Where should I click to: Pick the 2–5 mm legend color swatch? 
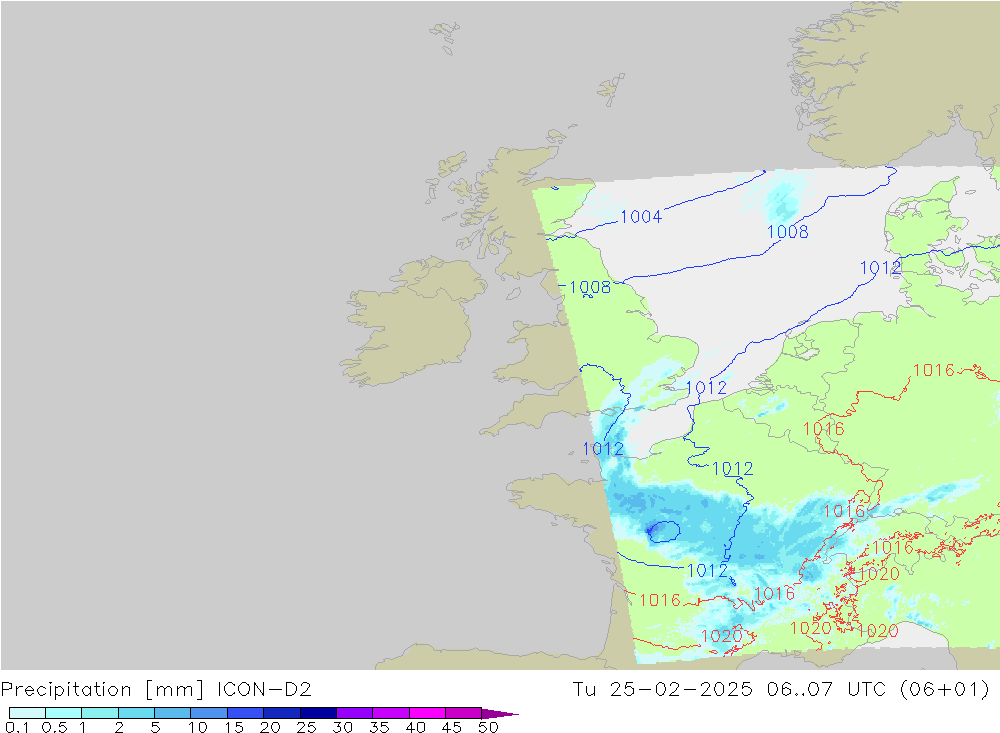[x=136, y=713]
